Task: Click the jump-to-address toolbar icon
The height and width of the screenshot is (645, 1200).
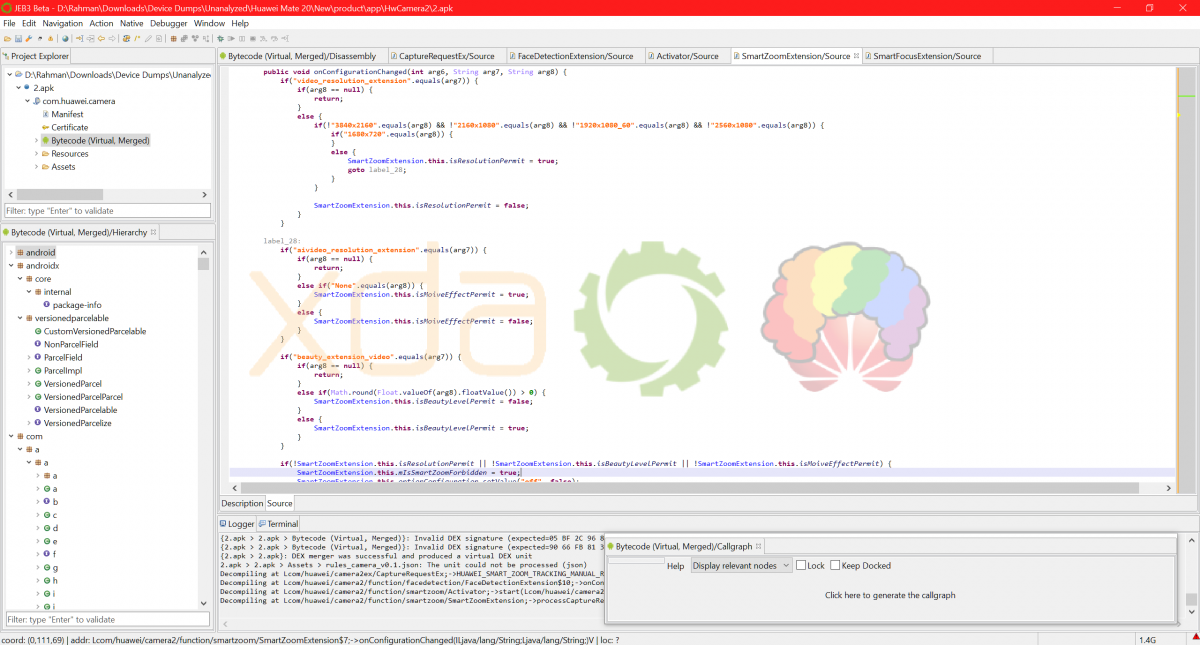Action: (x=79, y=39)
